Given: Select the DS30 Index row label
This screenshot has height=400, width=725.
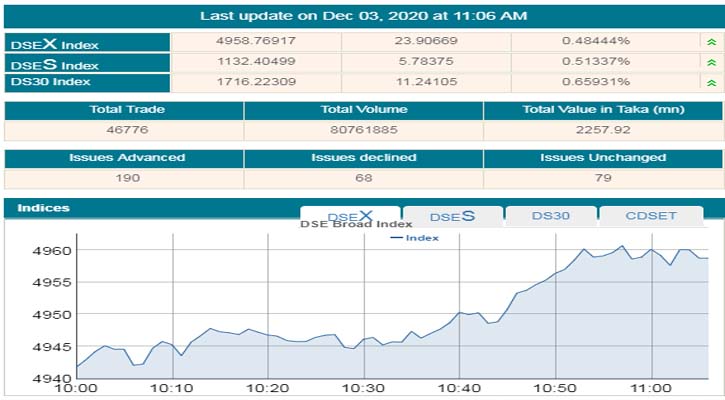Looking at the screenshot, I should (55, 83).
